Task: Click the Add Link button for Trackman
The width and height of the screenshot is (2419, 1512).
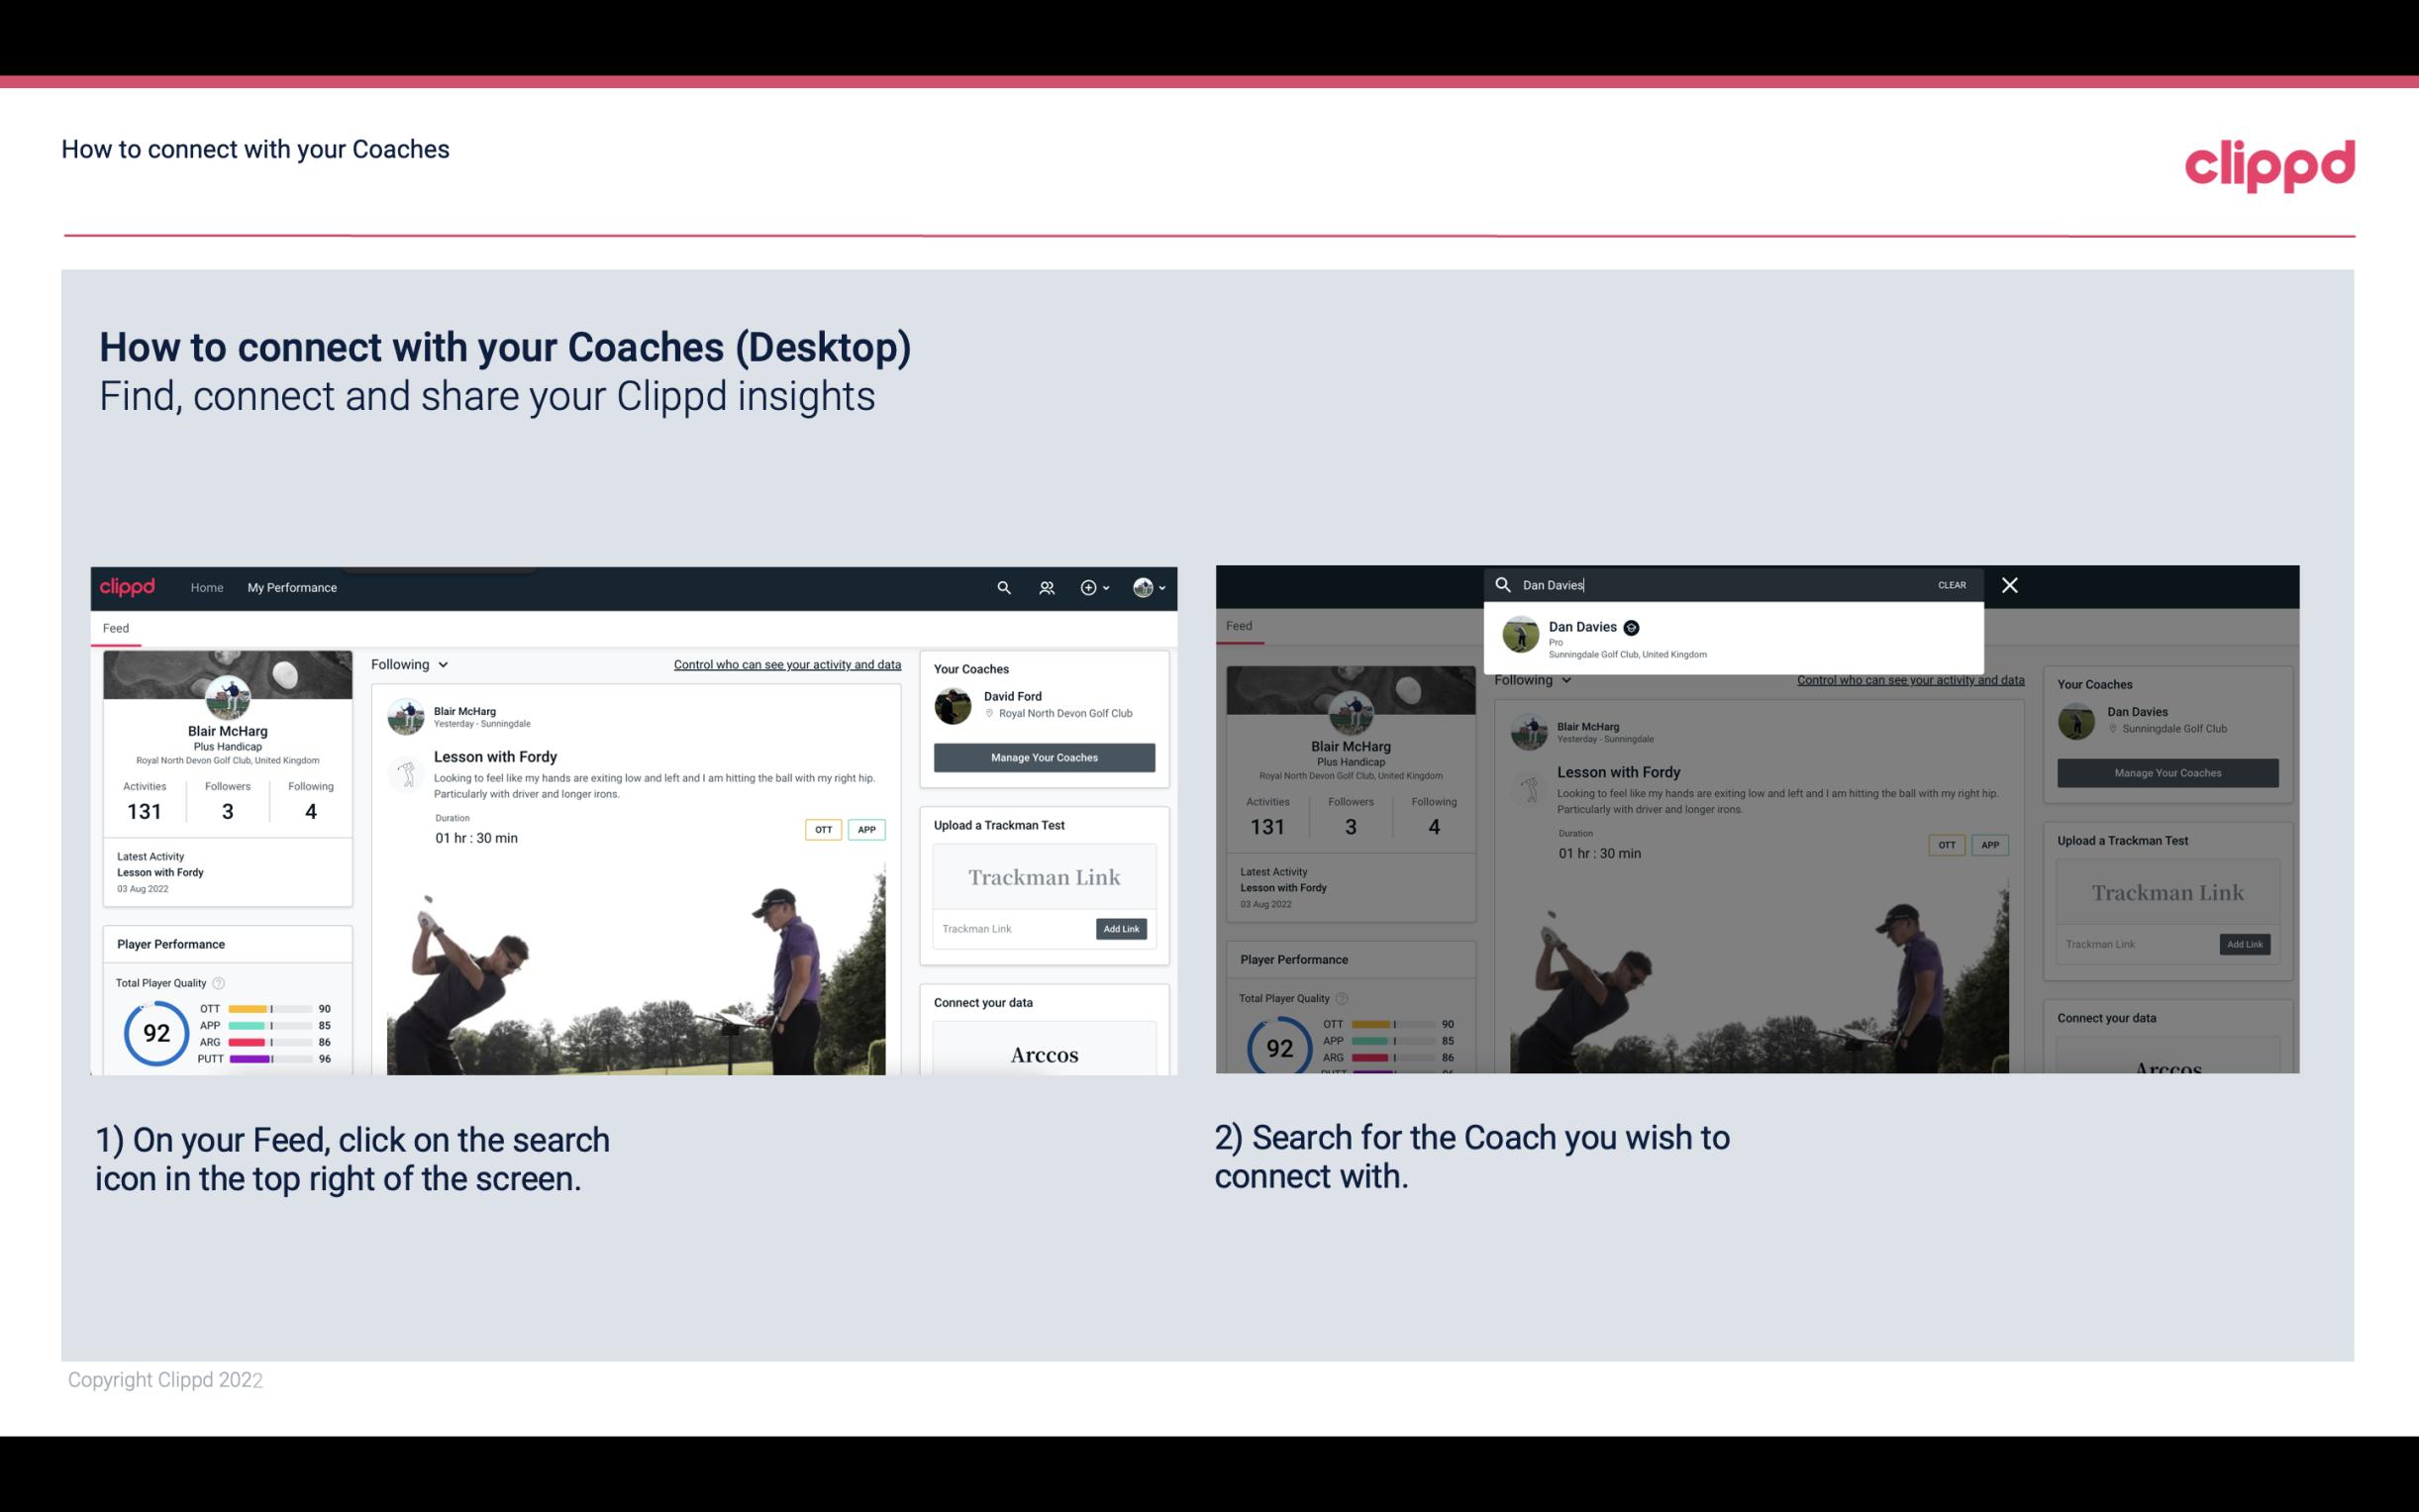Action: pyautogui.click(x=1122, y=925)
